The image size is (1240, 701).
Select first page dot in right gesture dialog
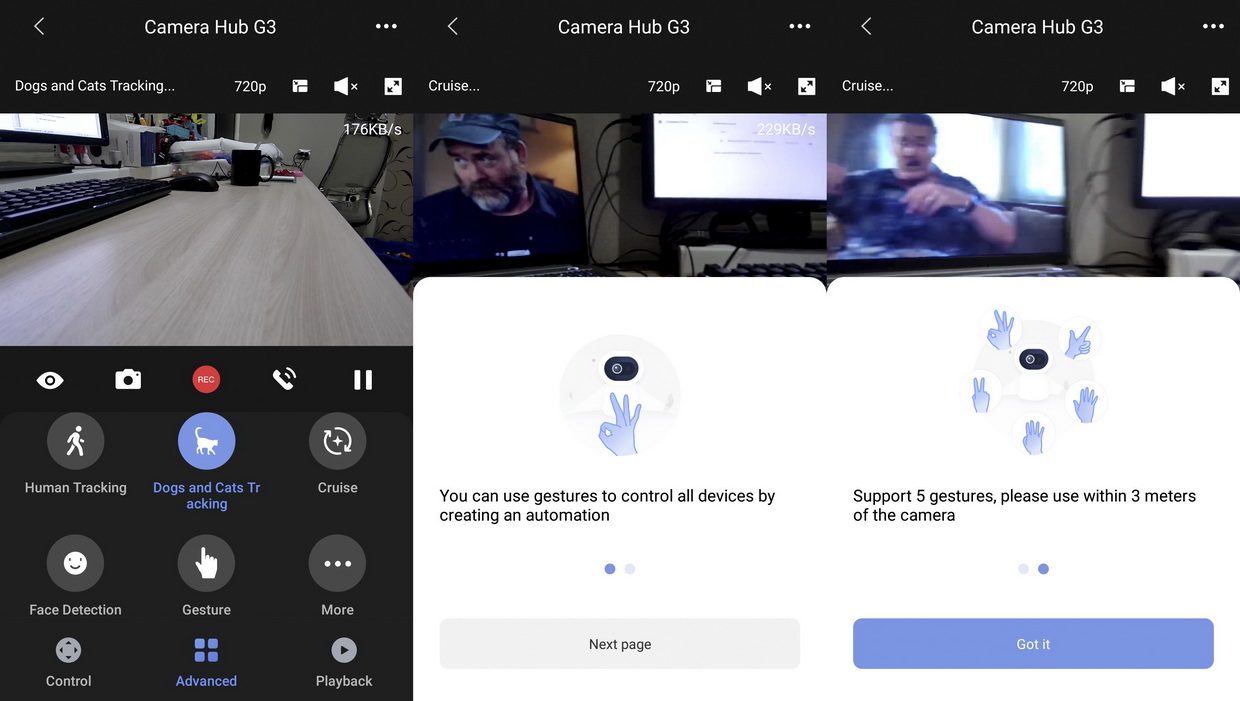(x=1023, y=569)
